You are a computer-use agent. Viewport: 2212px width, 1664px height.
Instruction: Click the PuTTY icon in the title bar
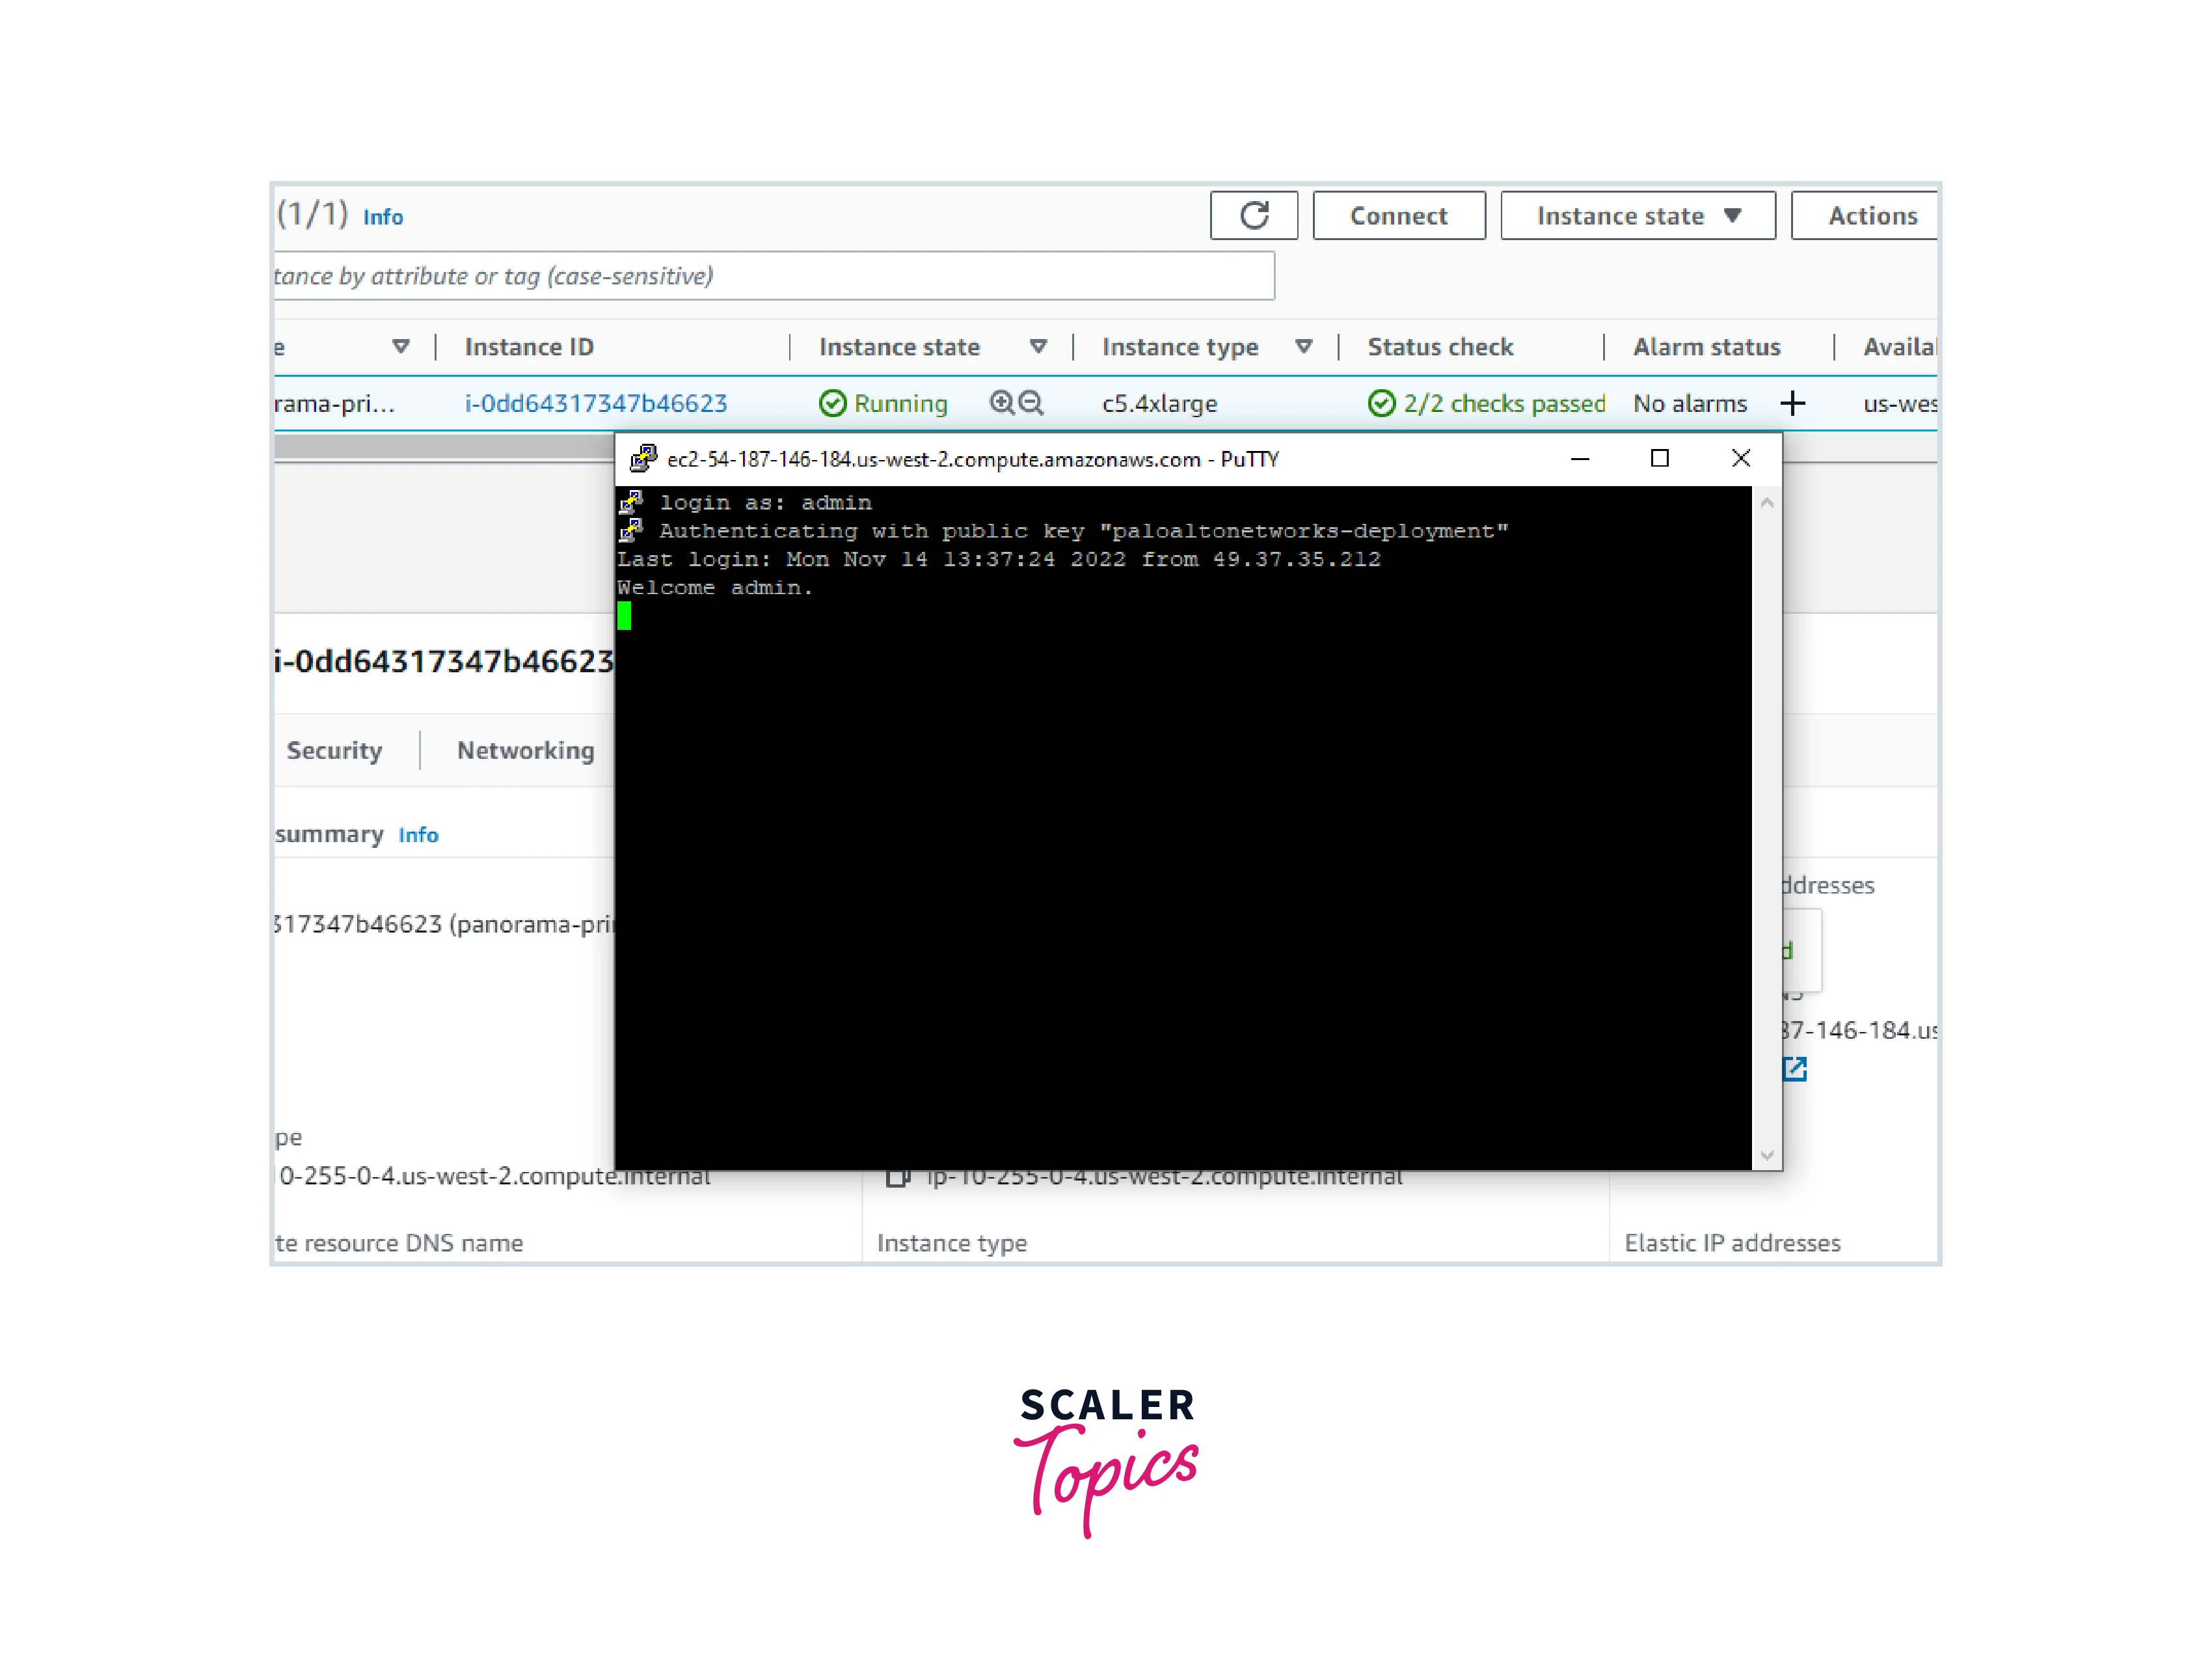[643, 459]
